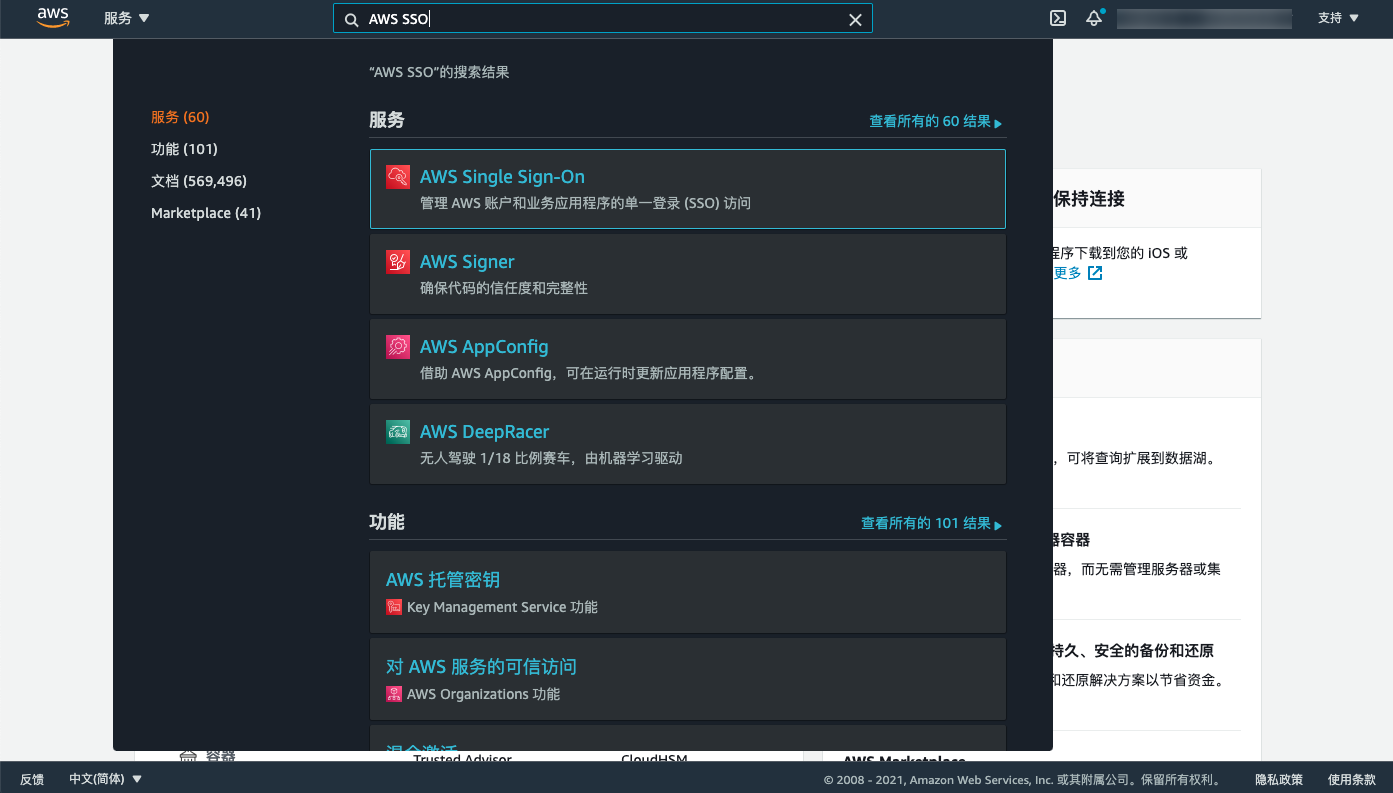Click 查看所有的 60 结果 link

click(x=934, y=122)
